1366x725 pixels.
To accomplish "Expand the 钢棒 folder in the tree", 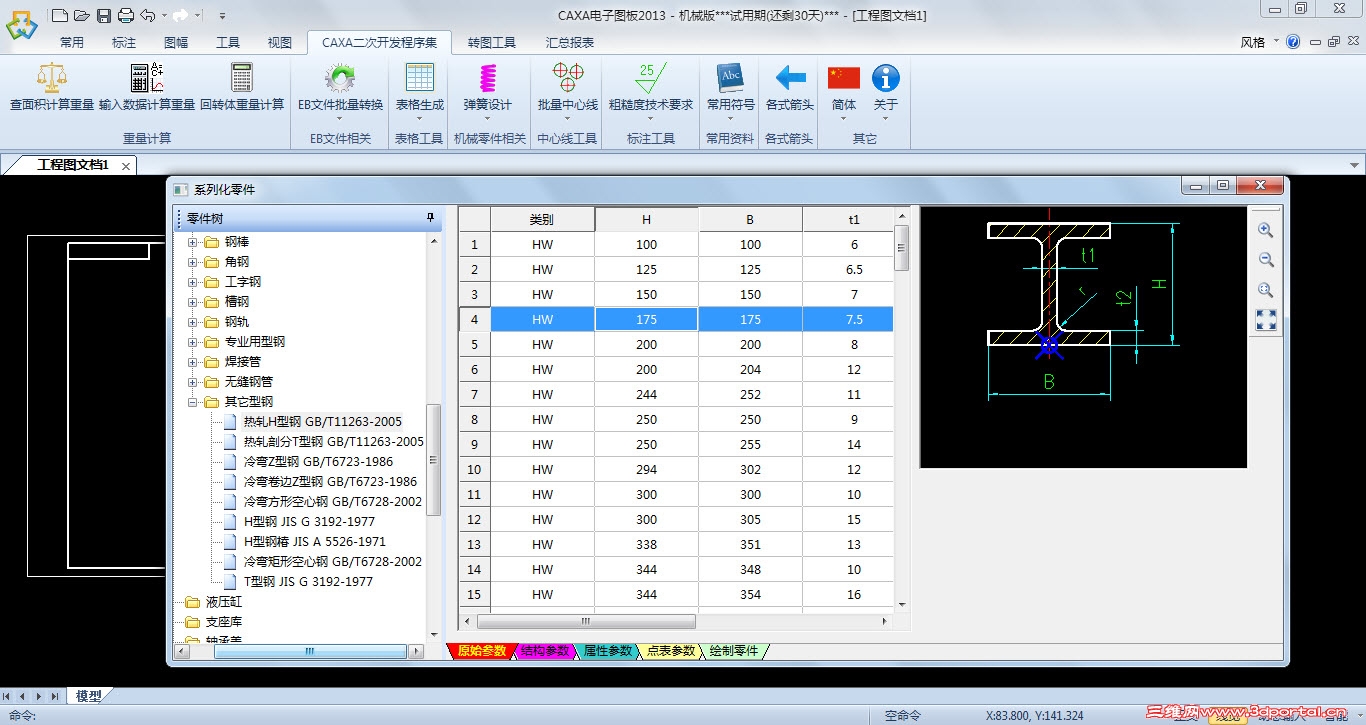I will point(193,242).
